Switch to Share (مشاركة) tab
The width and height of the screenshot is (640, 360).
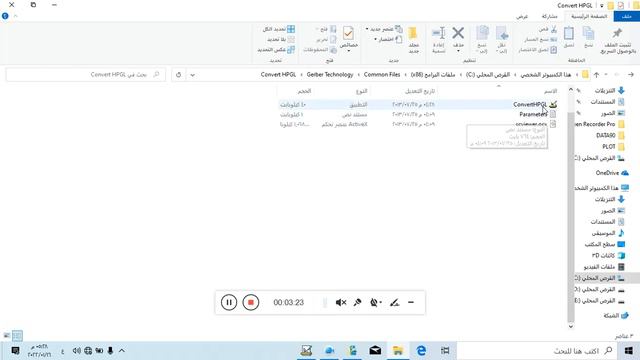click(549, 16)
